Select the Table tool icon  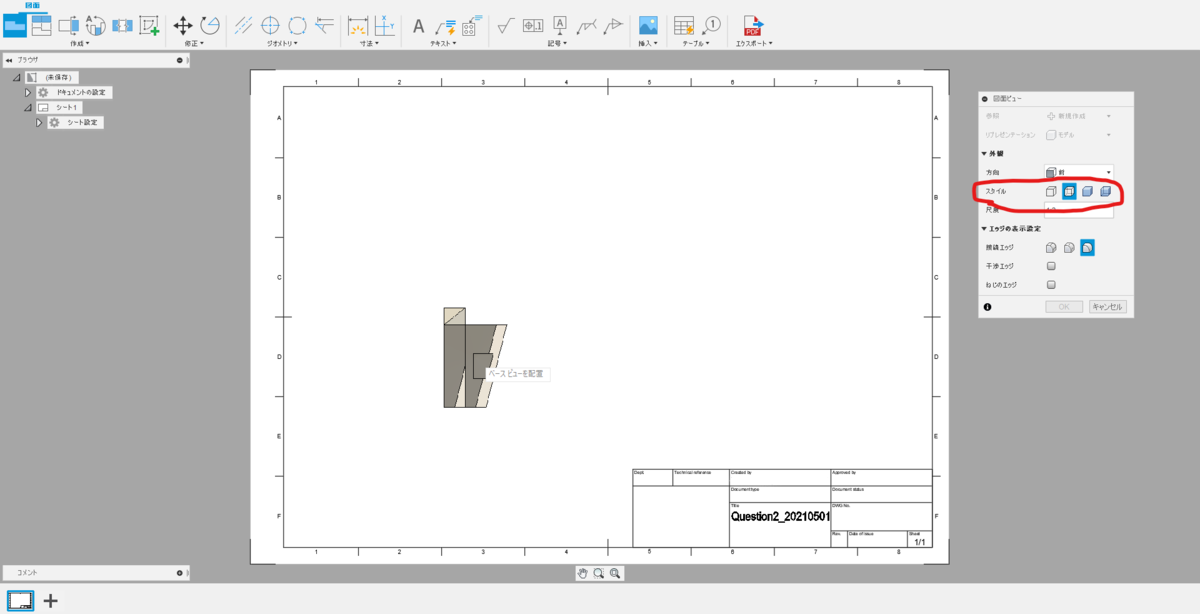(684, 26)
